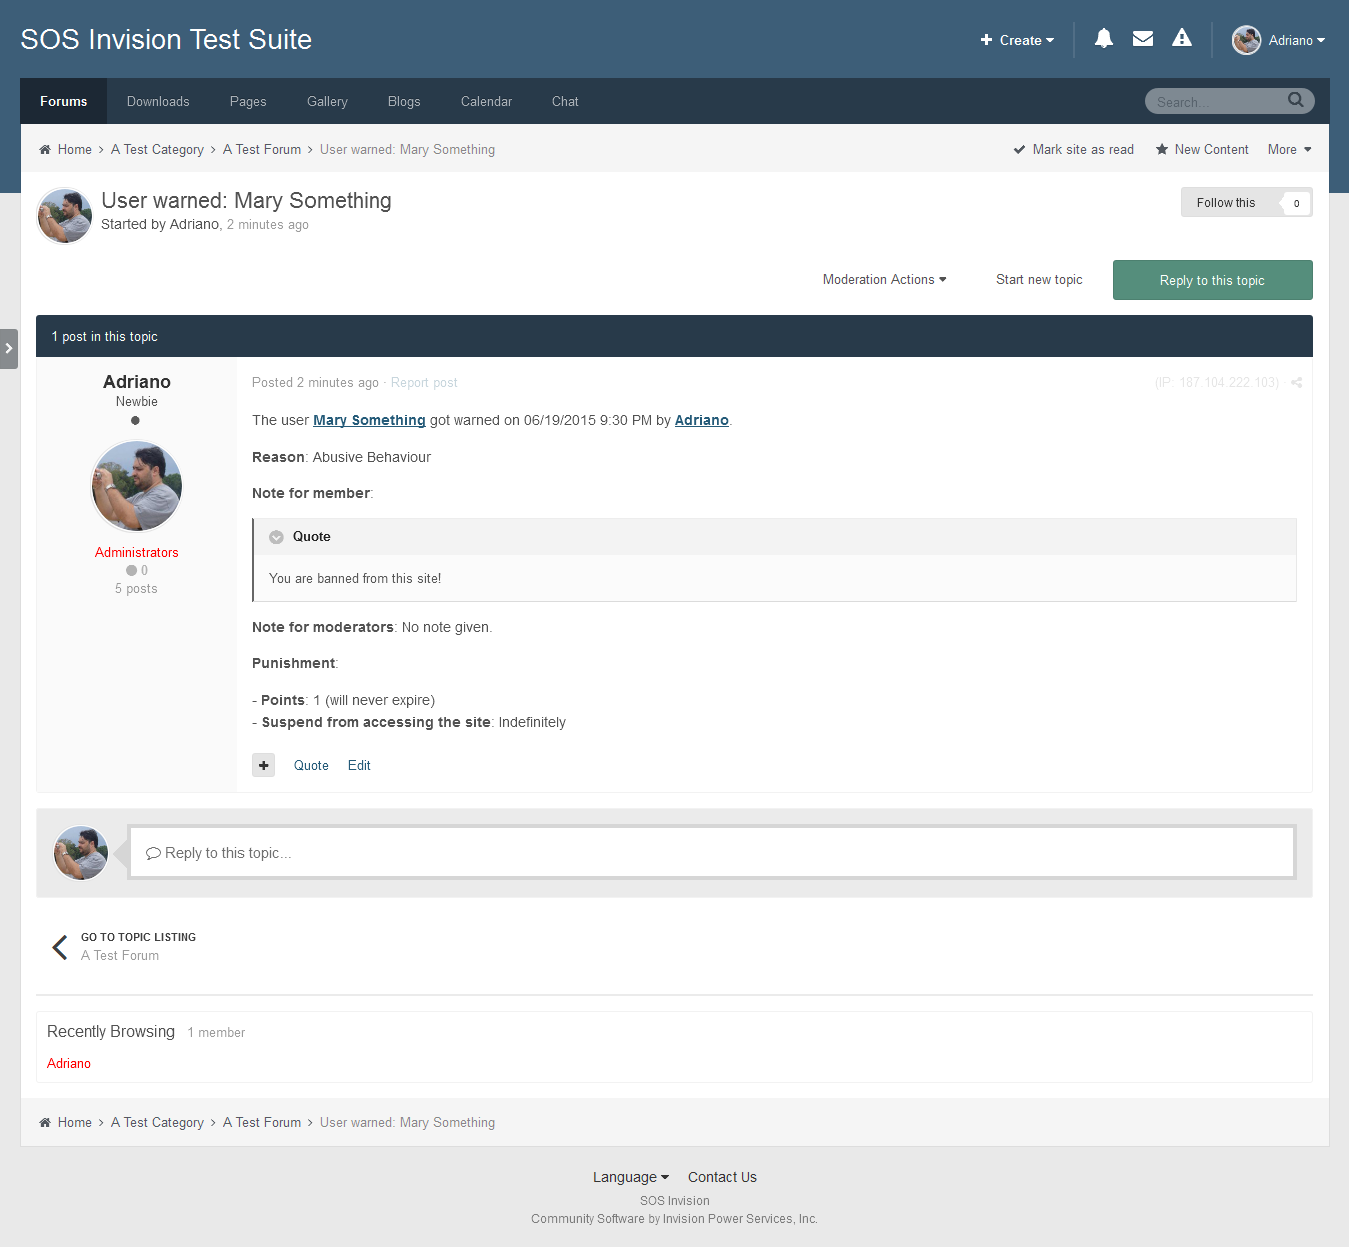Open the notifications bell icon

[x=1103, y=39]
